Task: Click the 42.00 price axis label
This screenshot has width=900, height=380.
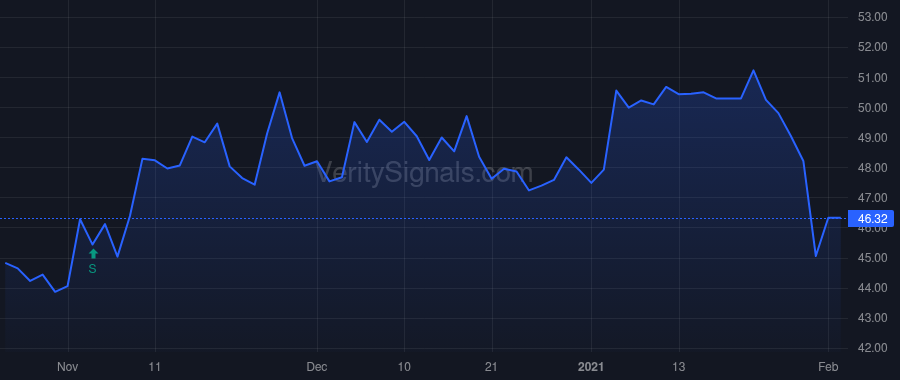Action: tap(872, 348)
